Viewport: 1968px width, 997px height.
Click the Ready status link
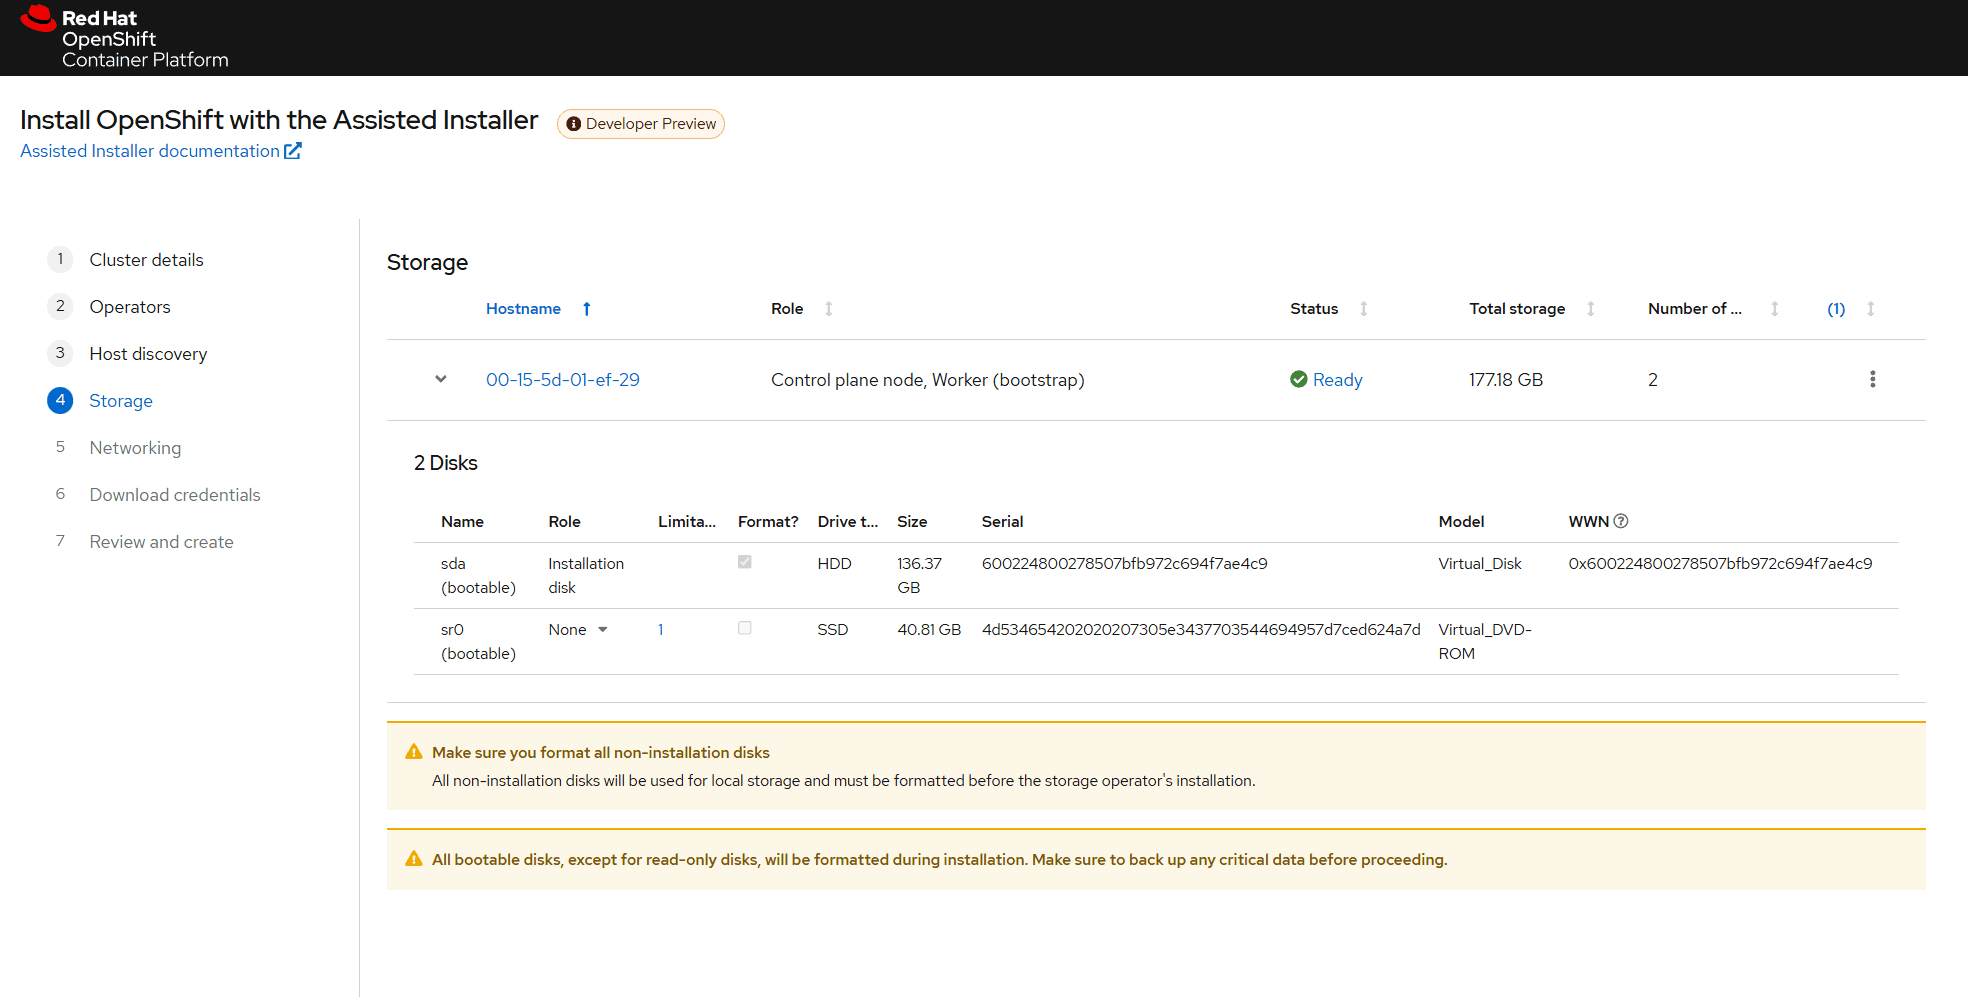pyautogui.click(x=1337, y=380)
